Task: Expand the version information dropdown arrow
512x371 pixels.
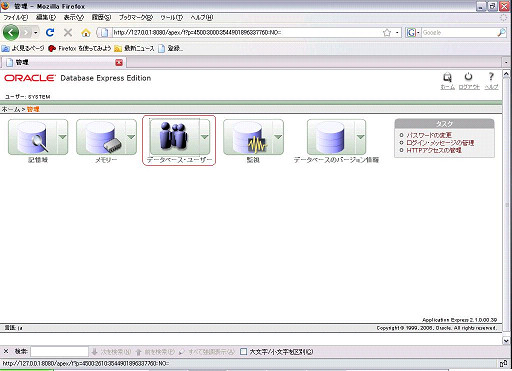Action: click(x=360, y=137)
